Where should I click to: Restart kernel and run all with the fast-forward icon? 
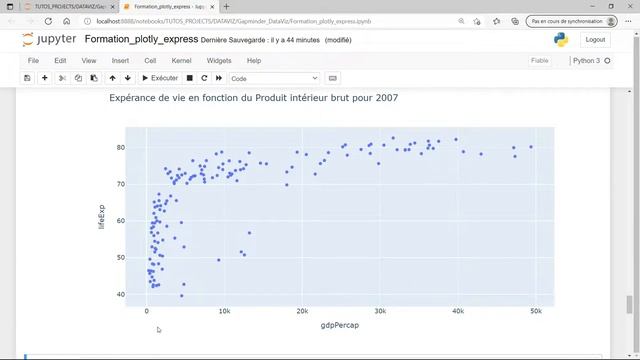tap(219, 78)
